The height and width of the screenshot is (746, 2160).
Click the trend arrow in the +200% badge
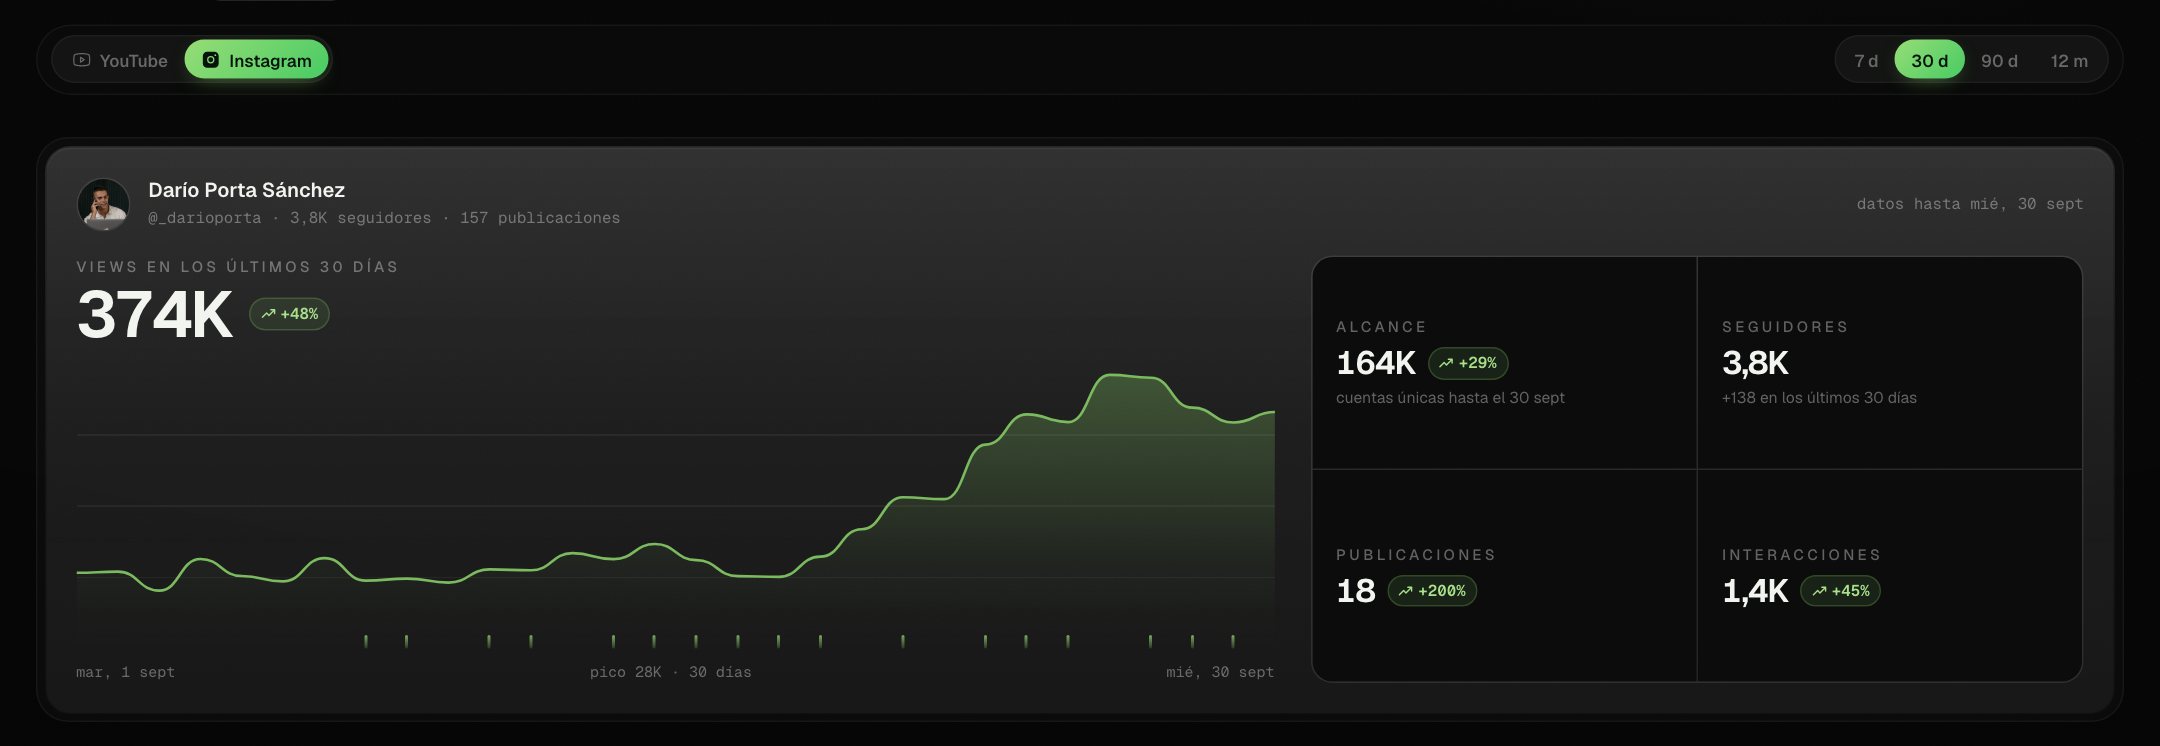[1406, 591]
